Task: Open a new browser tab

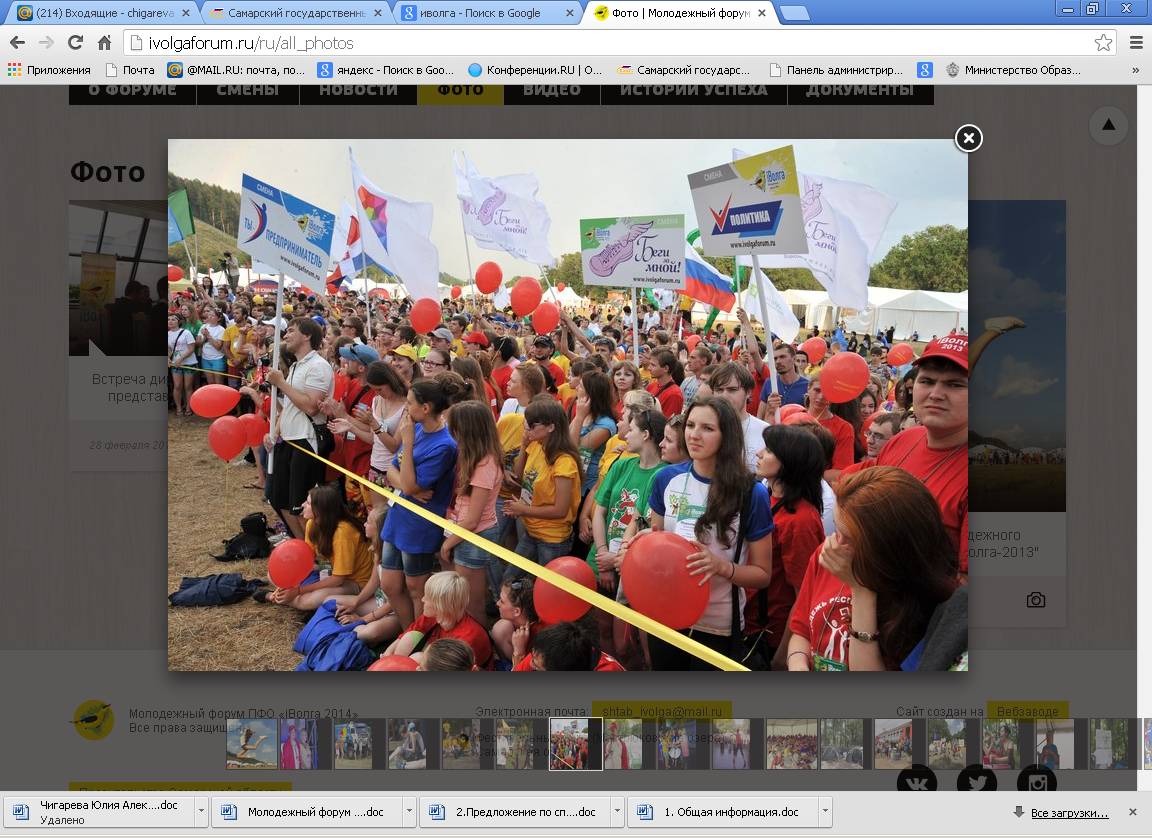Action: (794, 13)
